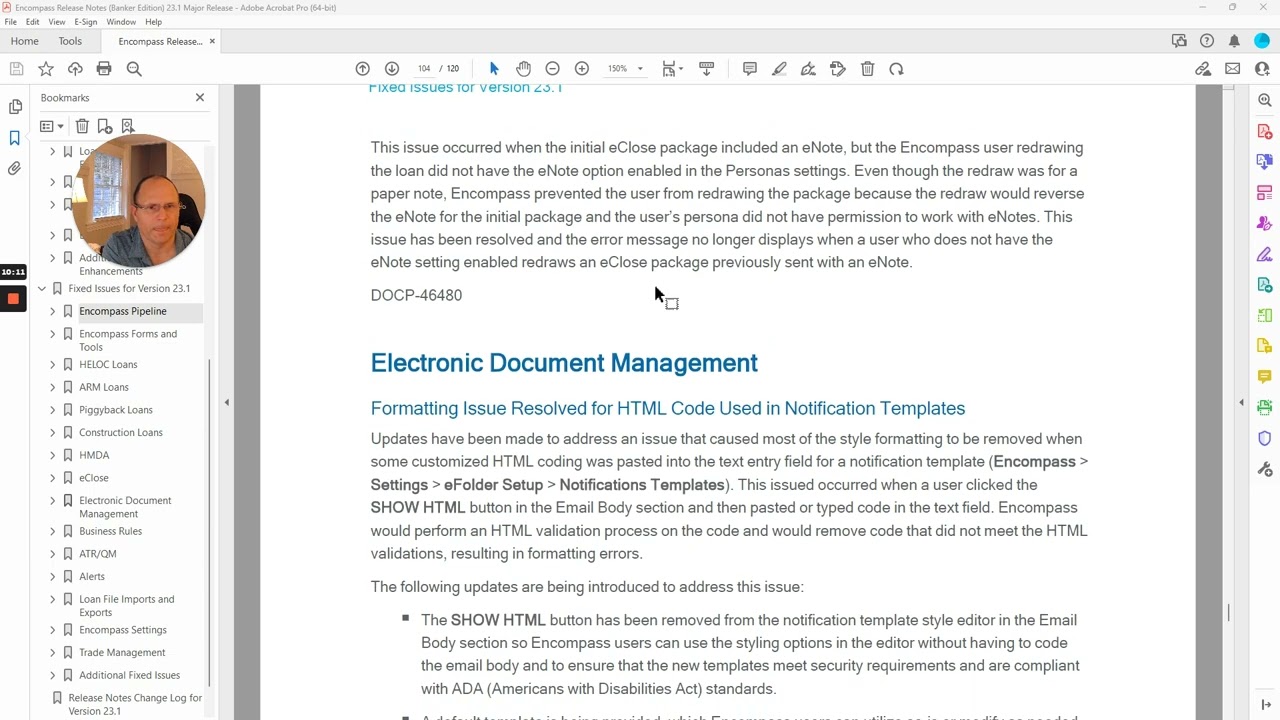Viewport: 1280px width, 720px height.
Task: Open the fit page options dropdown
Action: (672, 69)
